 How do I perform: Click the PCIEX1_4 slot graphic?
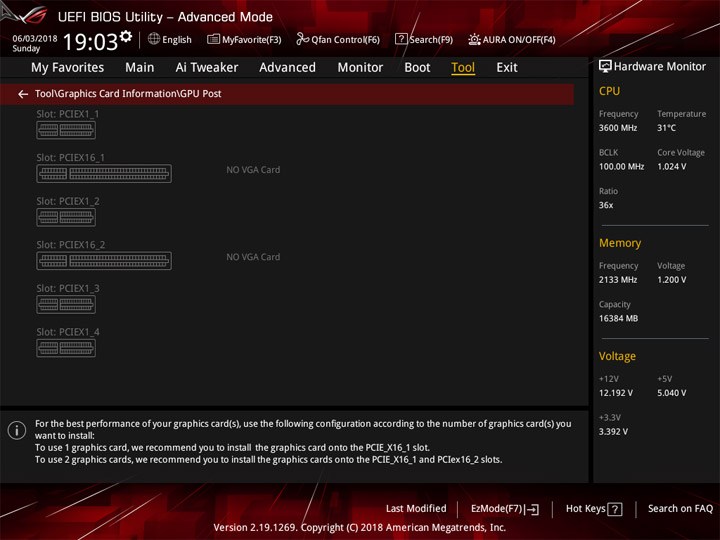(x=66, y=348)
